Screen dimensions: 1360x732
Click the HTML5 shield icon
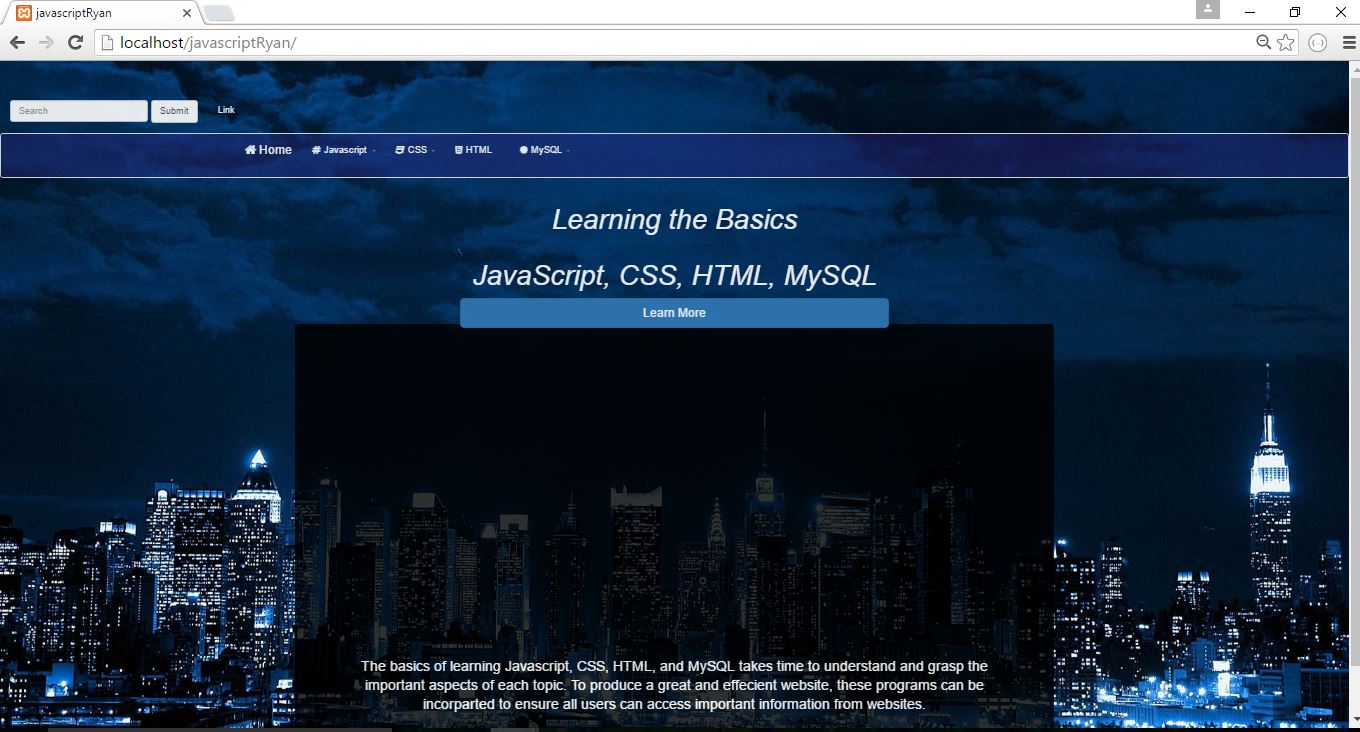(458, 150)
